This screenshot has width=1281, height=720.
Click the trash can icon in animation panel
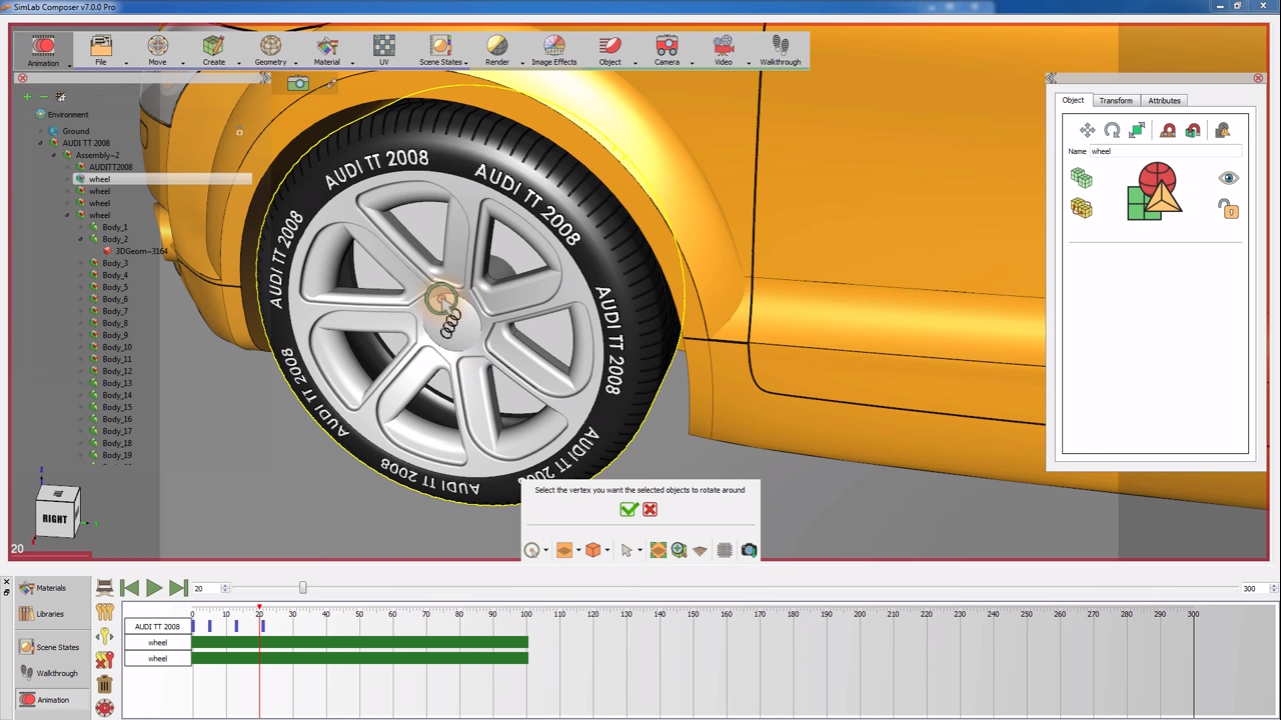(x=104, y=684)
